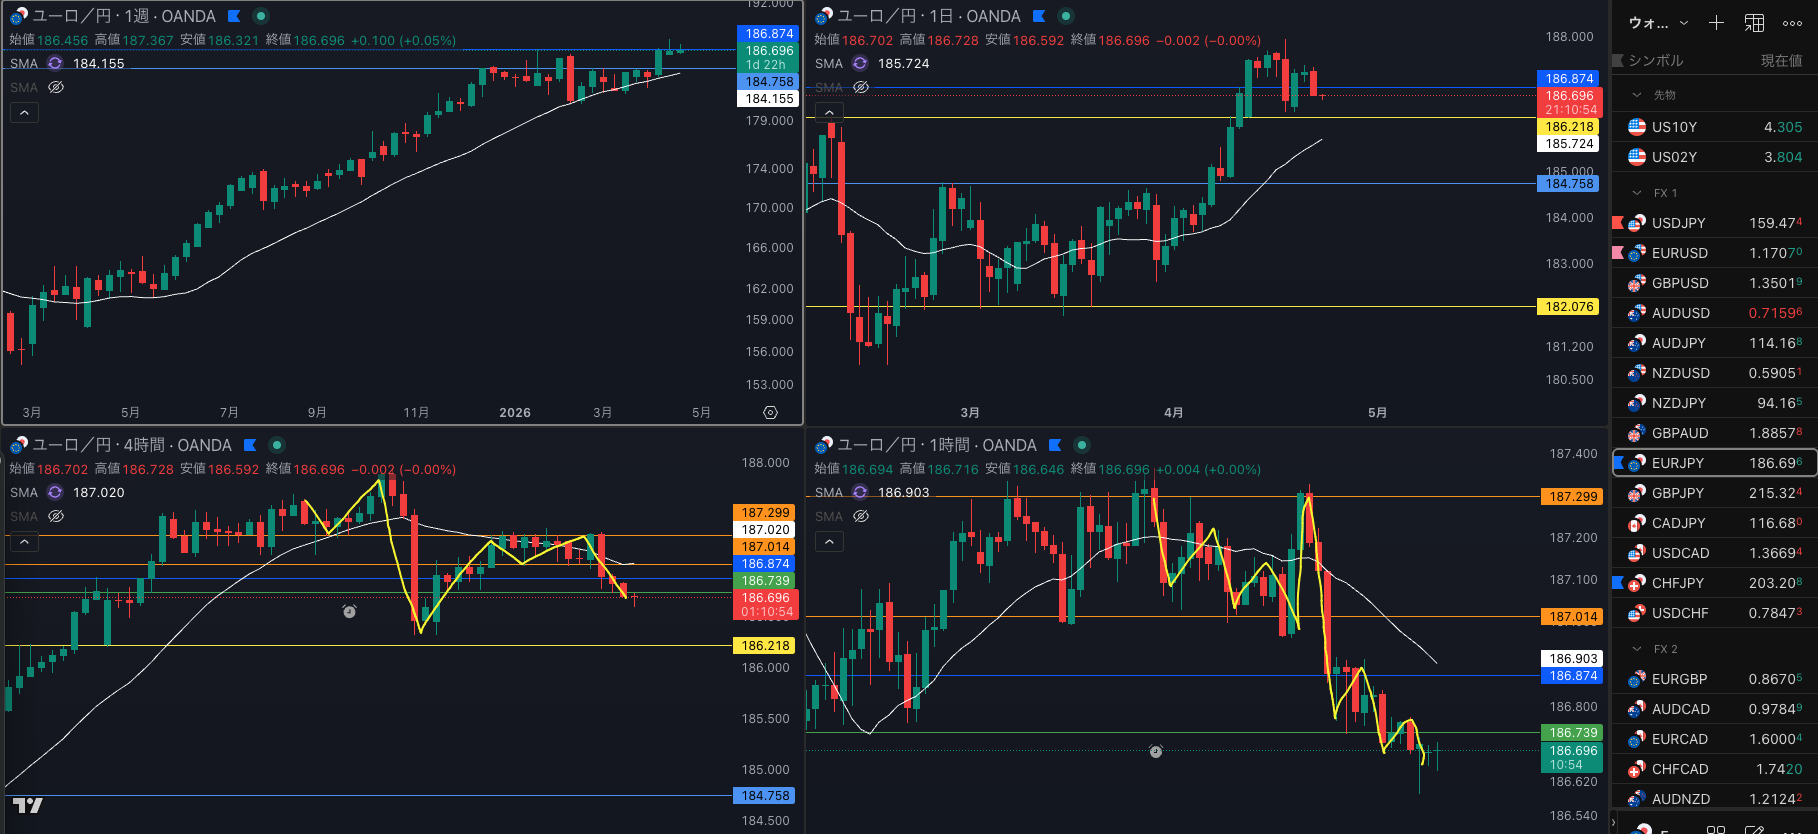Image resolution: width=1818 pixels, height=834 pixels.
Task: Open the 4-hour chart's EUR/JPY symbol title
Action: point(132,445)
